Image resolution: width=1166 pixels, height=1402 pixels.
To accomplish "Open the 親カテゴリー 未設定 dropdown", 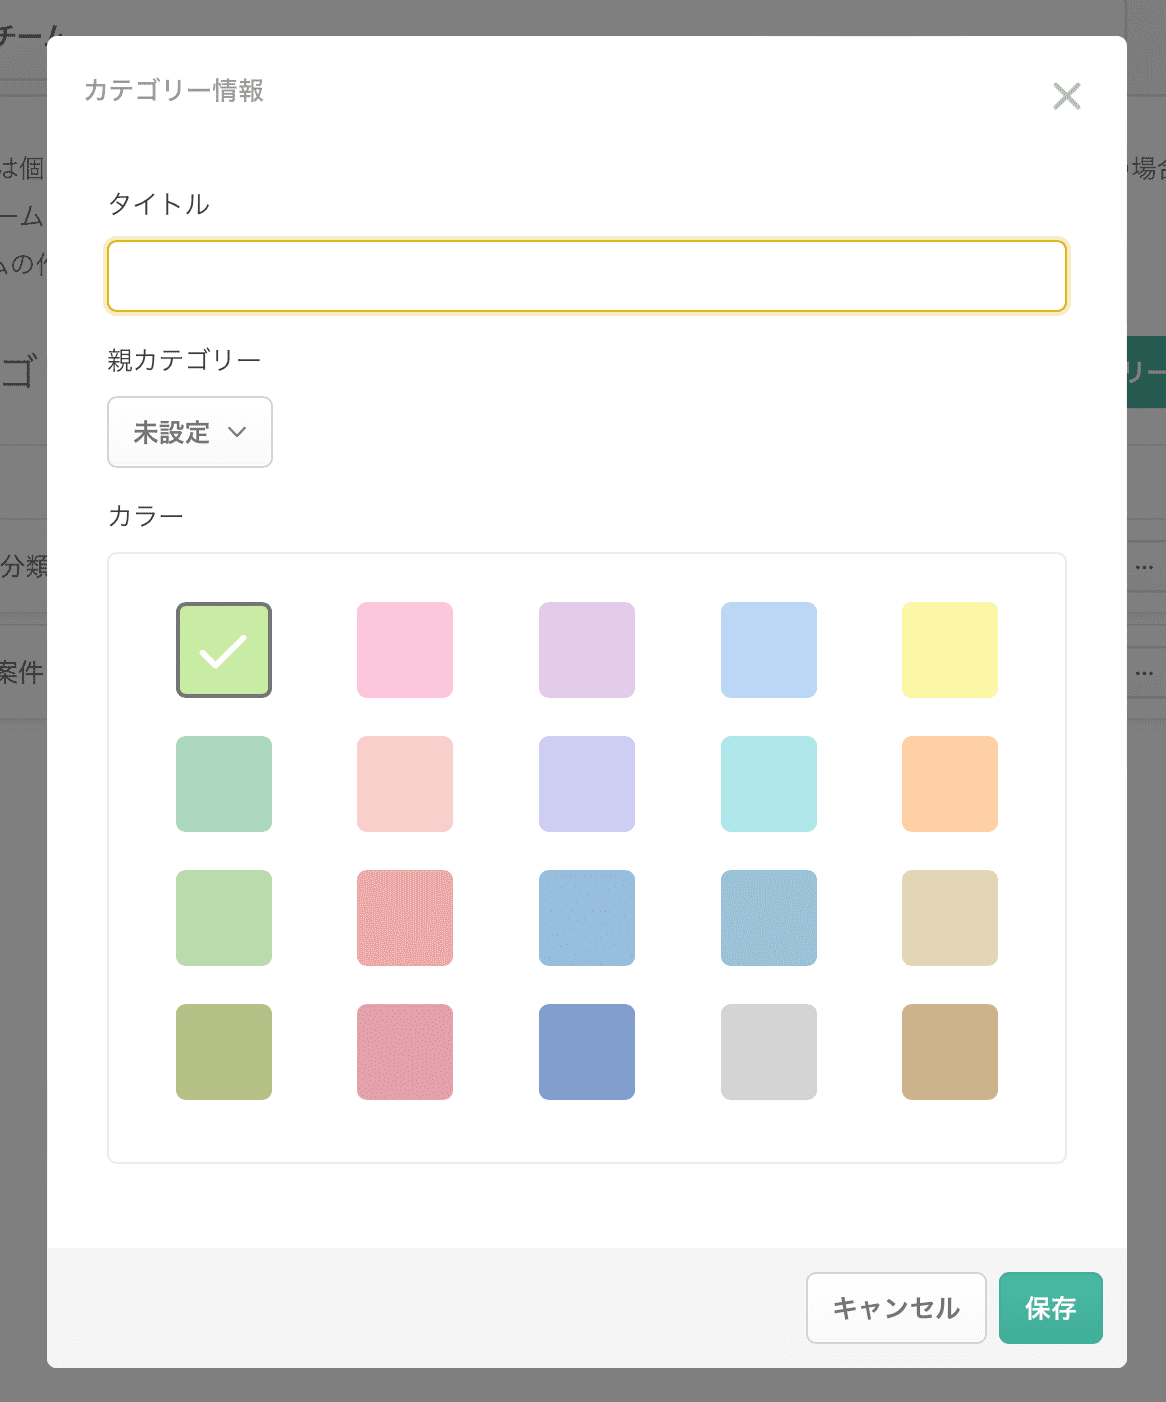I will [x=190, y=432].
